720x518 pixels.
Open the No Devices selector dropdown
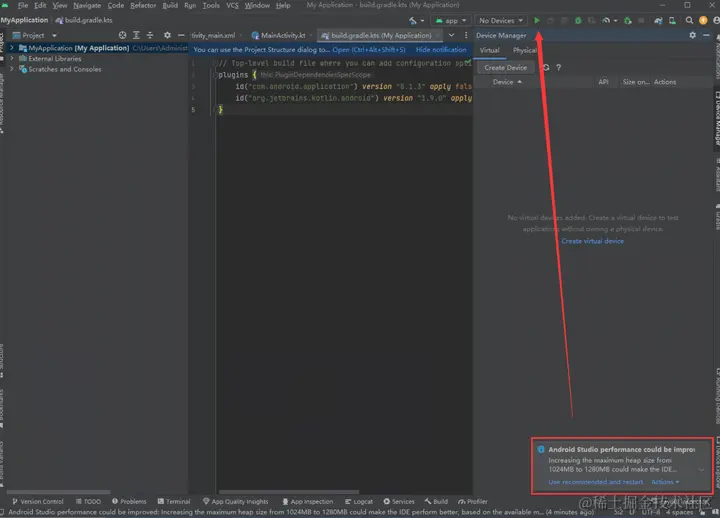[501, 21]
